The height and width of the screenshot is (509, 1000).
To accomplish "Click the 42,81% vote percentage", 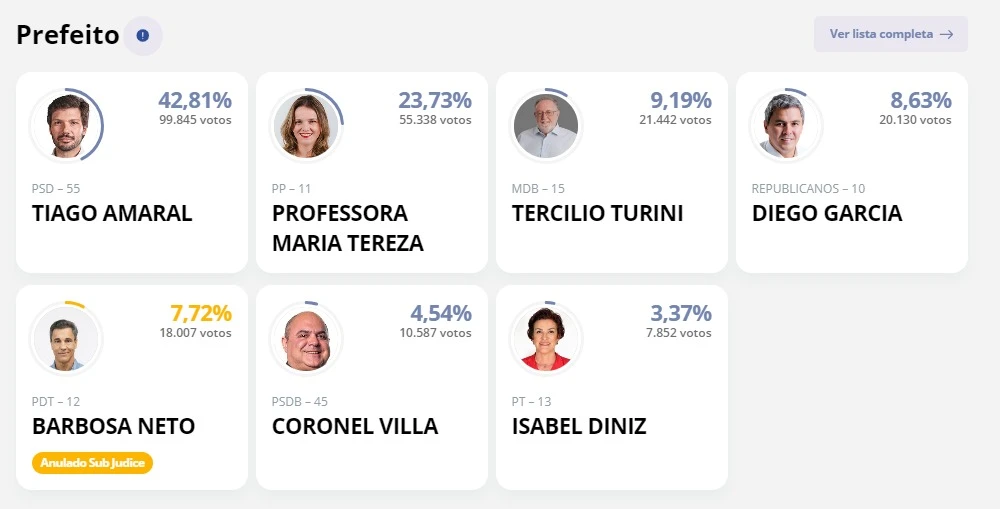I will tap(195, 100).
